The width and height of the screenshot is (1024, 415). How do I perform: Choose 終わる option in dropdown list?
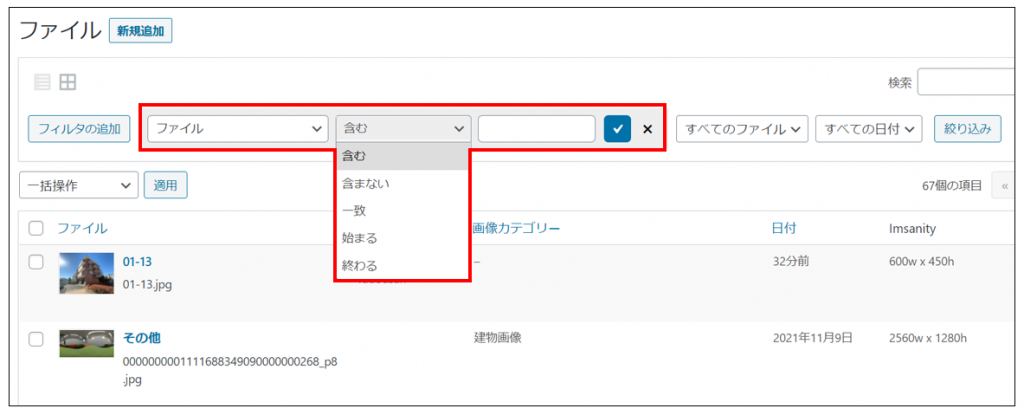(x=359, y=266)
